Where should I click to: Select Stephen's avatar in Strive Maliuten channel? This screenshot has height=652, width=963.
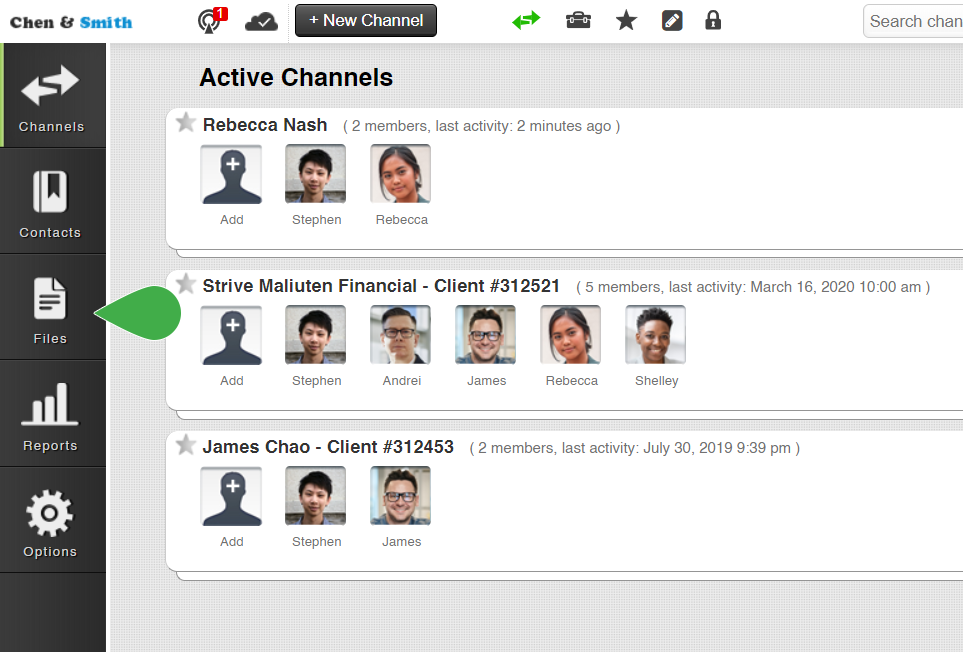pos(316,335)
